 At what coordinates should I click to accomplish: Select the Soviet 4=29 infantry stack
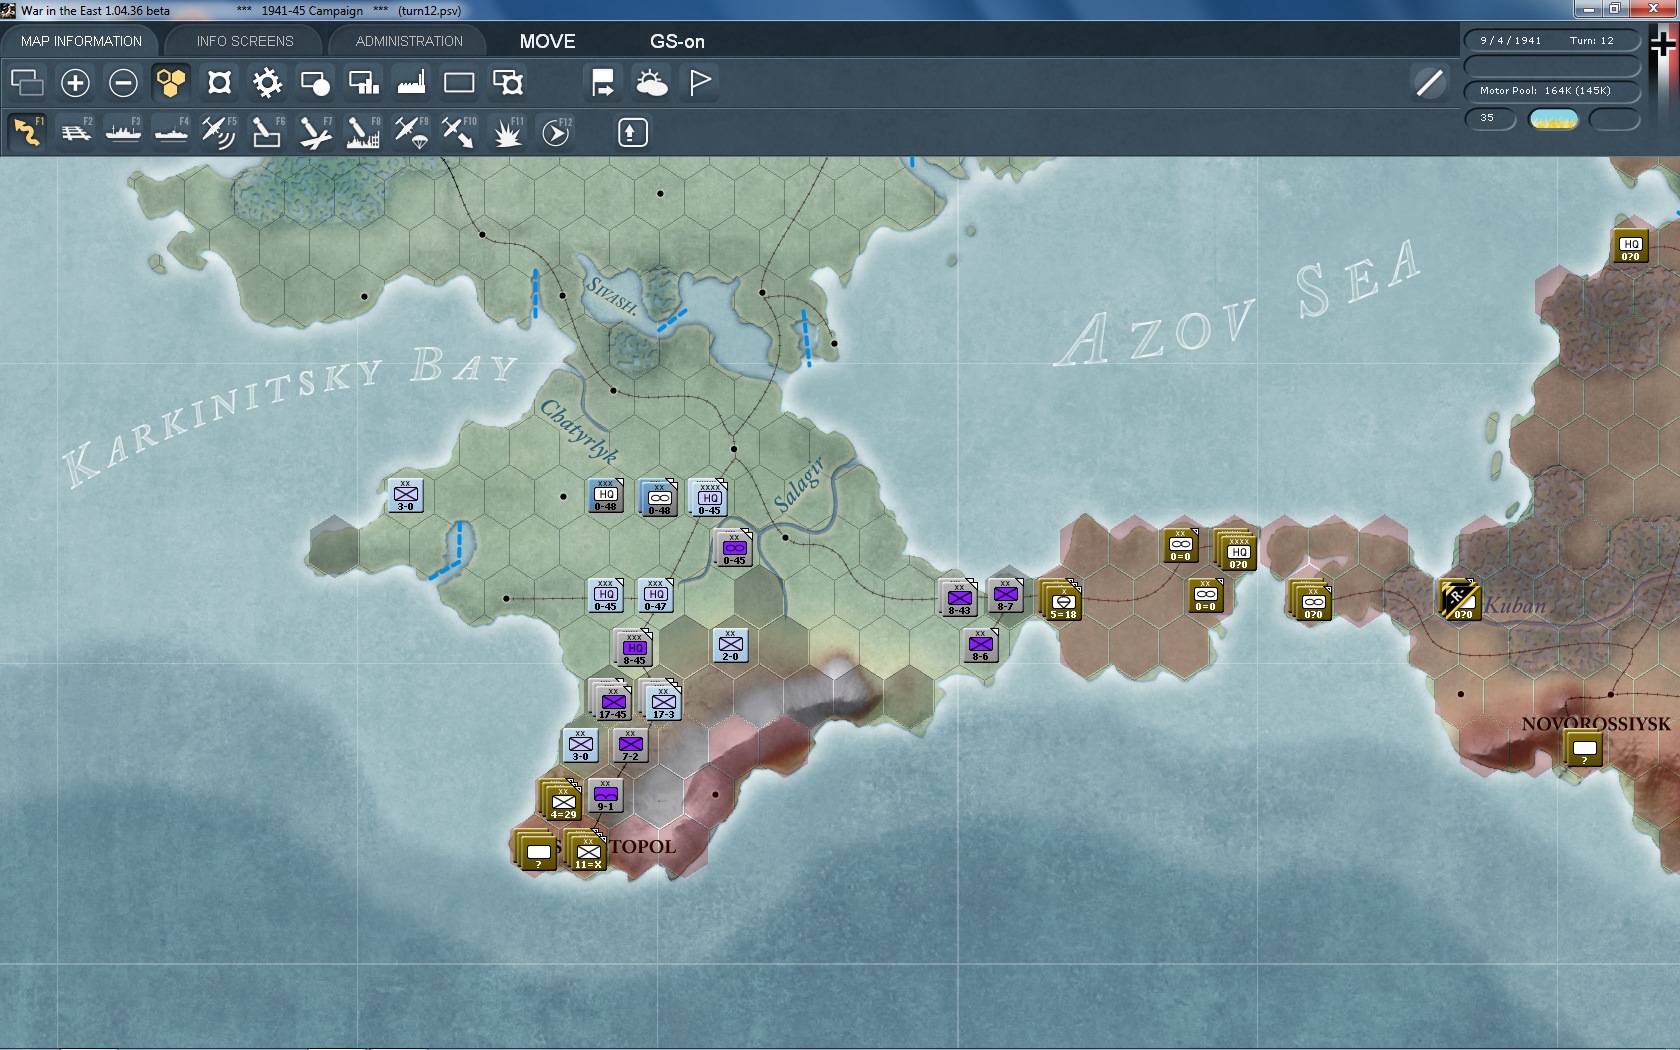click(561, 800)
